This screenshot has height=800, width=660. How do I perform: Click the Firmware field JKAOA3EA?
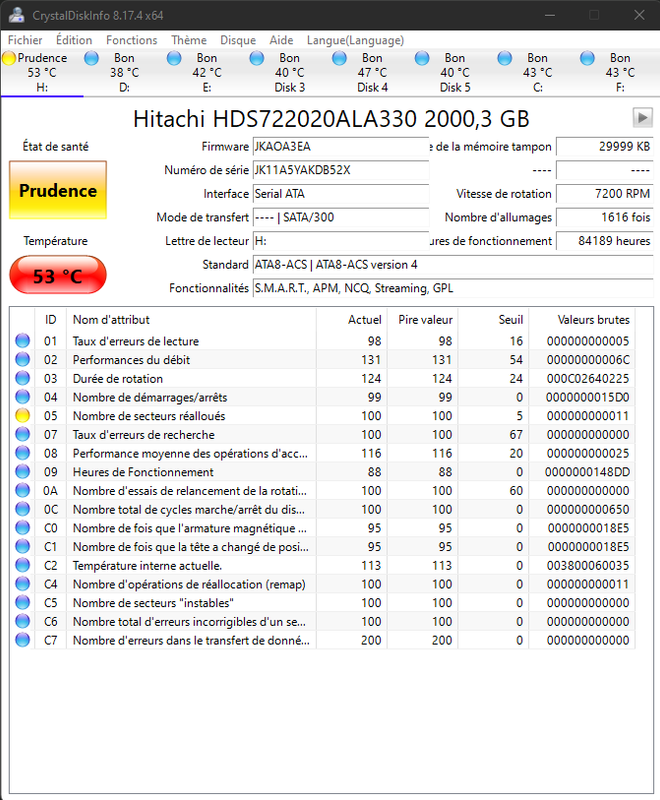click(x=341, y=147)
